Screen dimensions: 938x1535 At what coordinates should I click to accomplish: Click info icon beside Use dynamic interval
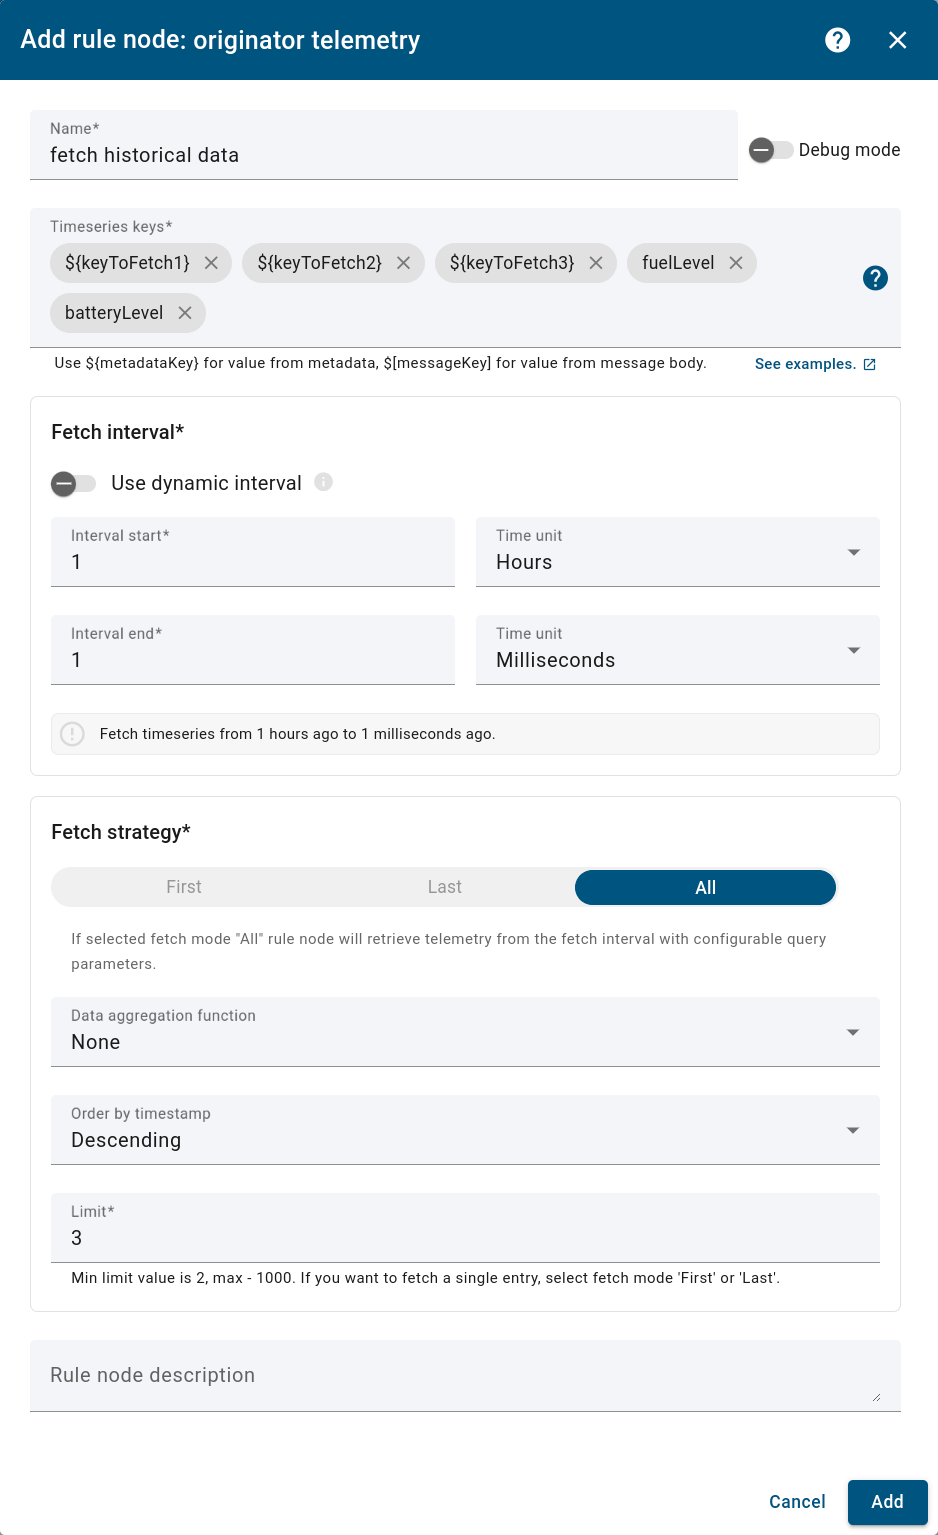(323, 482)
